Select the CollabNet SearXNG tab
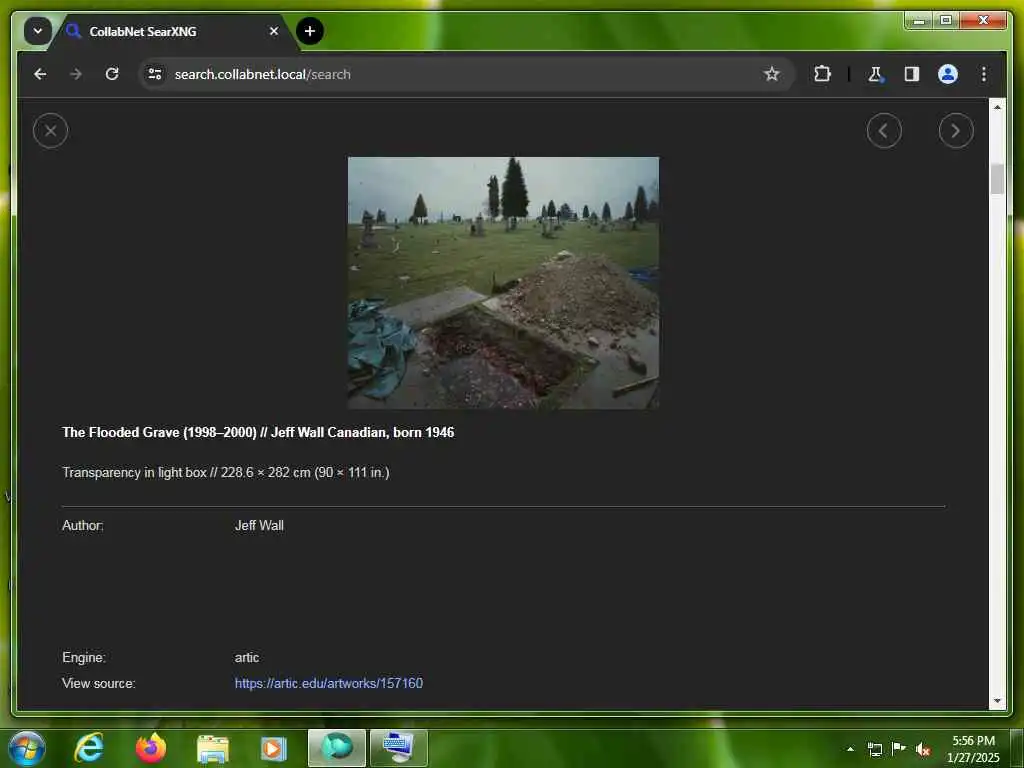Image resolution: width=1024 pixels, height=768 pixels. 173,31
